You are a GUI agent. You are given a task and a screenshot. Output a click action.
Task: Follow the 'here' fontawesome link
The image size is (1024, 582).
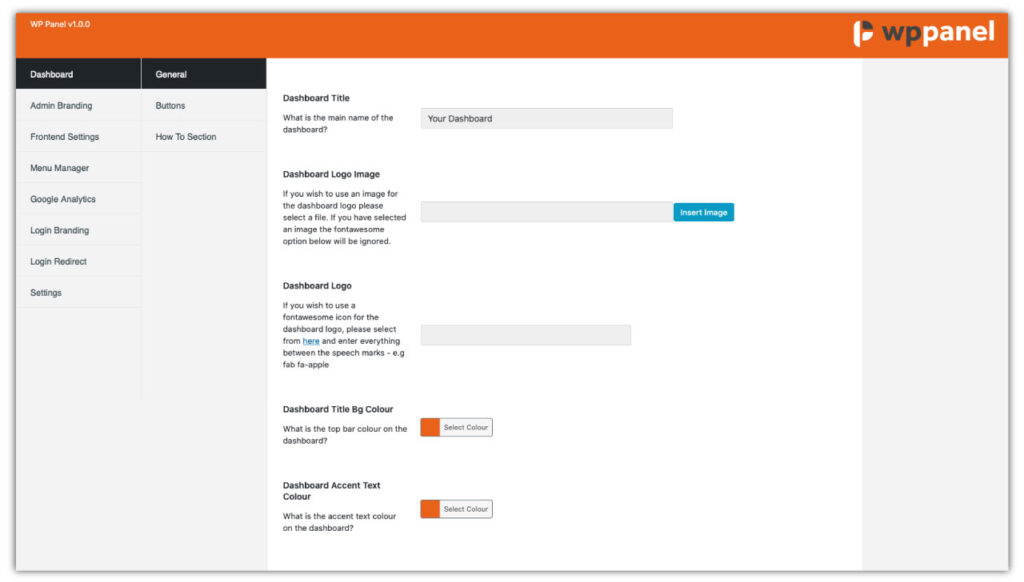coord(311,341)
